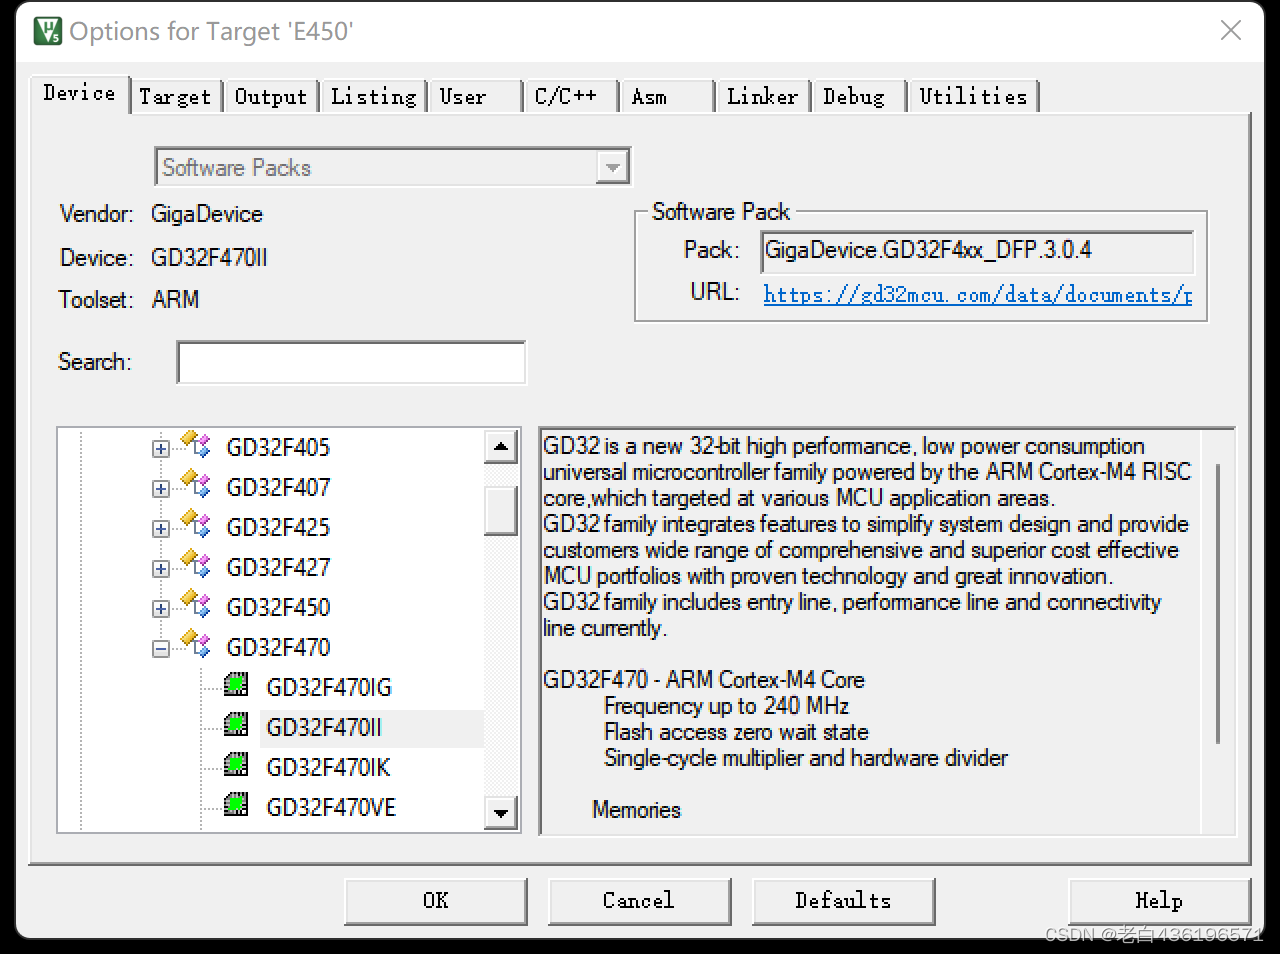The height and width of the screenshot is (954, 1280).
Task: Select the GD32F450 family row
Action: tap(278, 607)
